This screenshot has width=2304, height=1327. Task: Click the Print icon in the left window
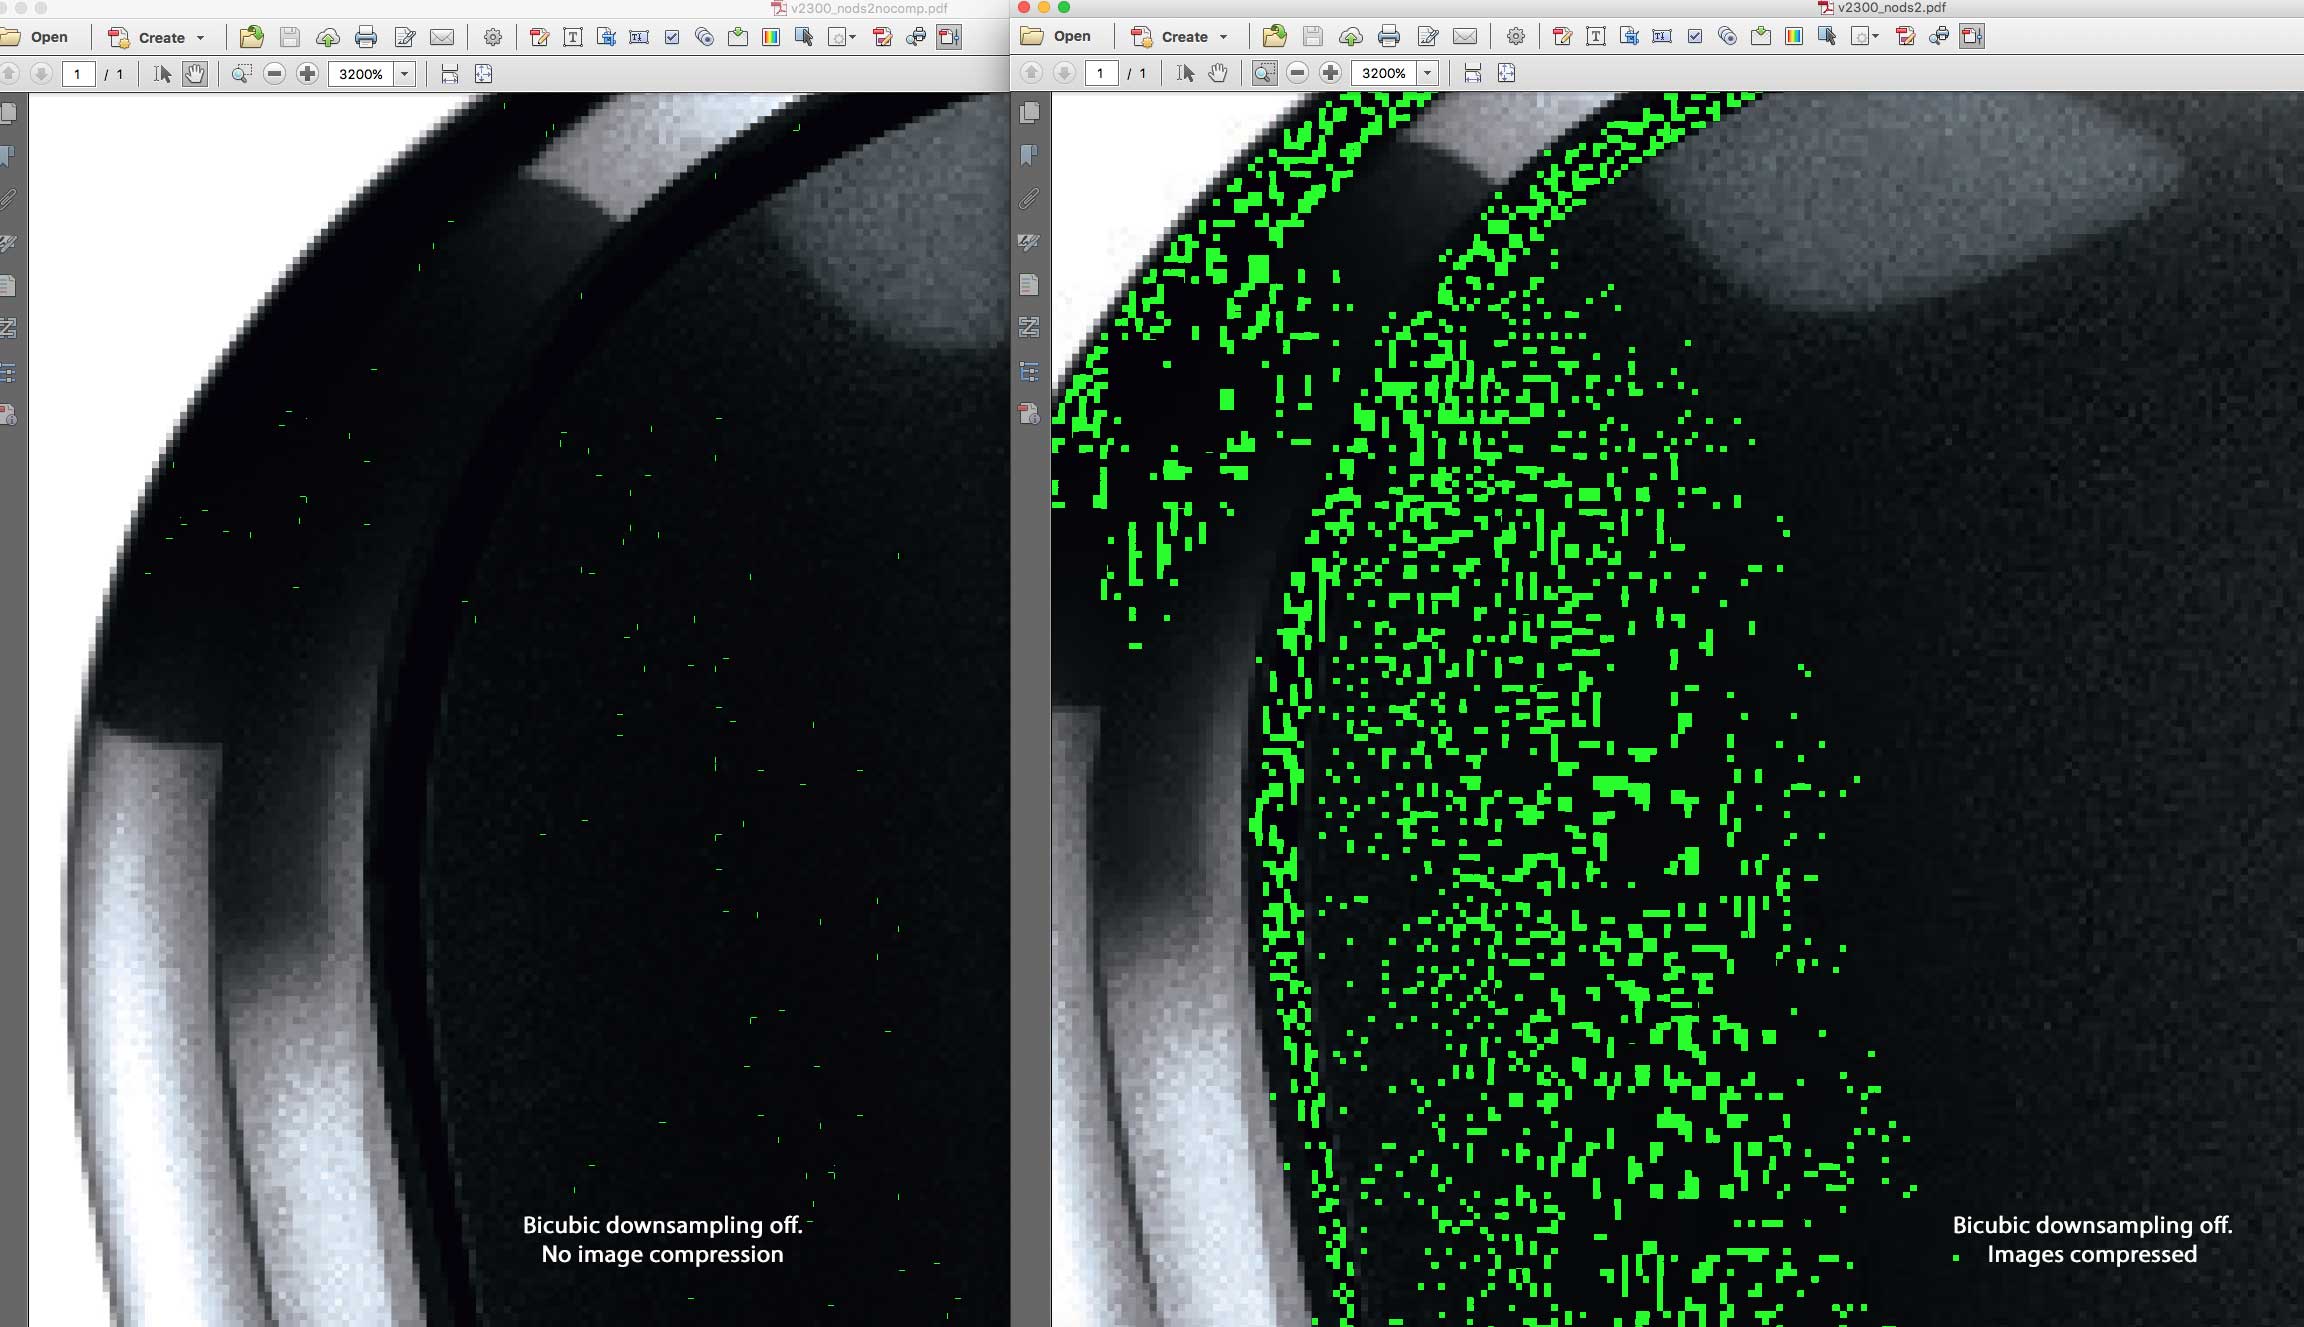click(366, 38)
